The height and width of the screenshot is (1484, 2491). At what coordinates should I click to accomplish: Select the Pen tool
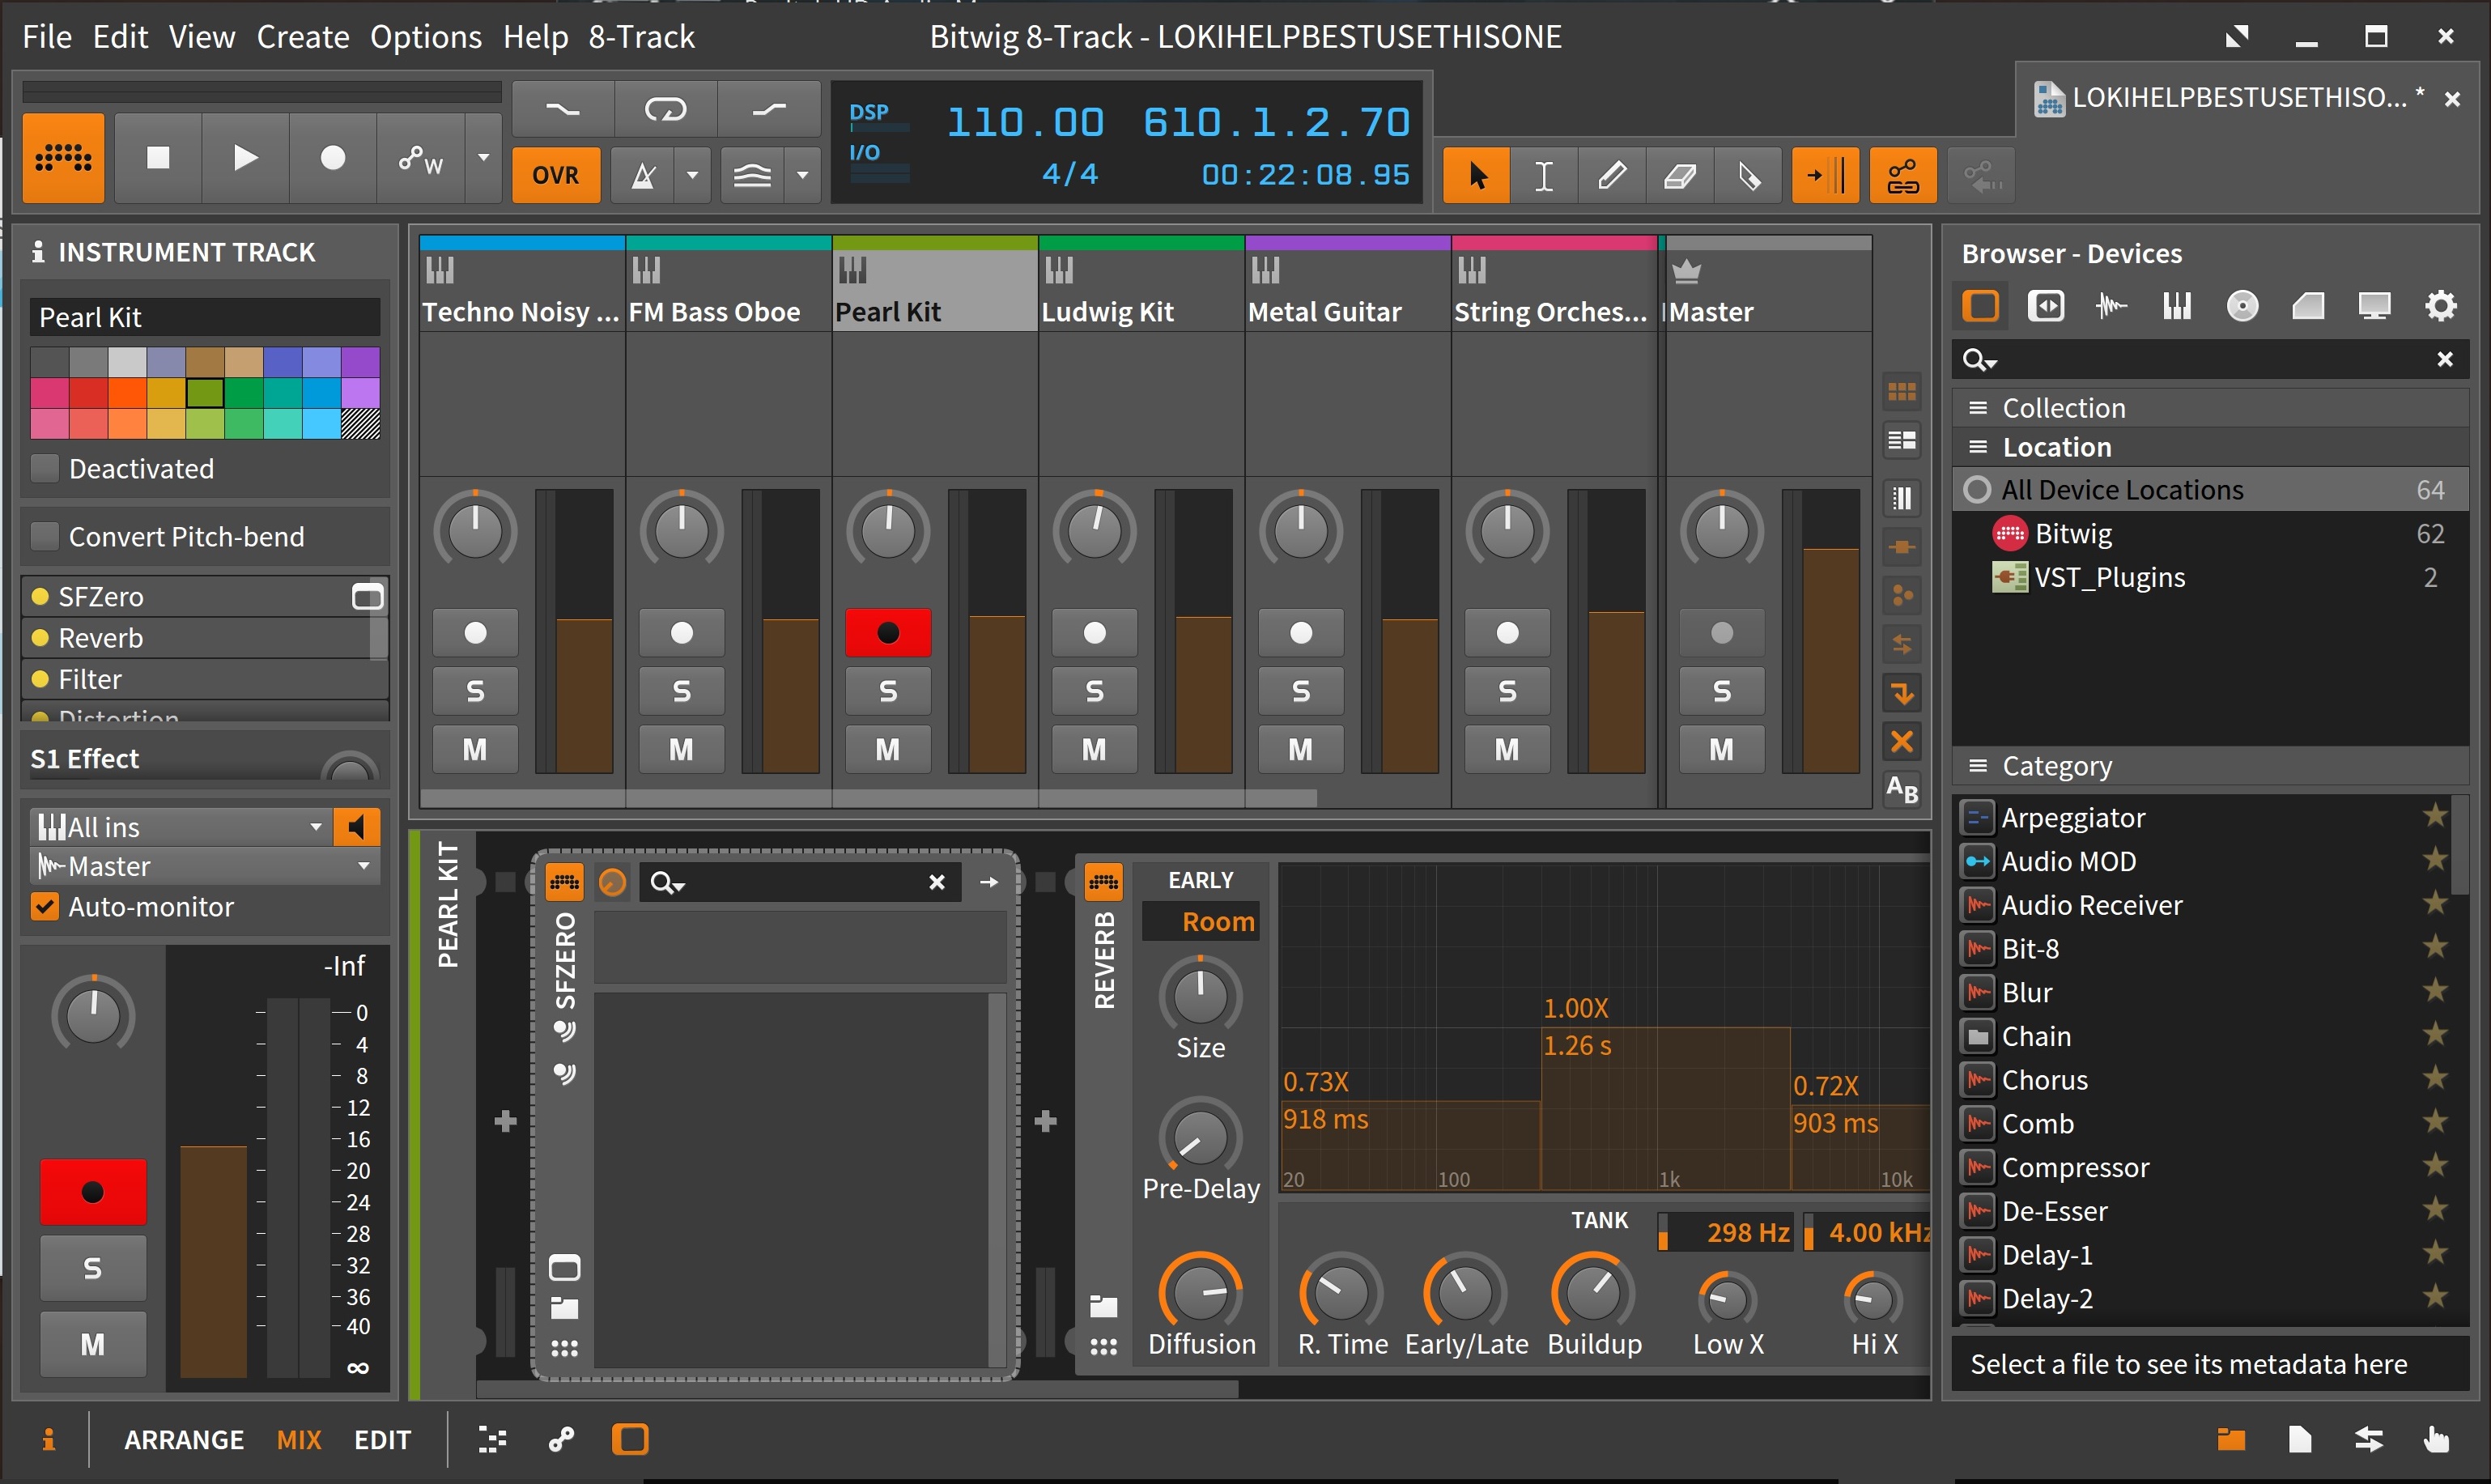(1612, 176)
